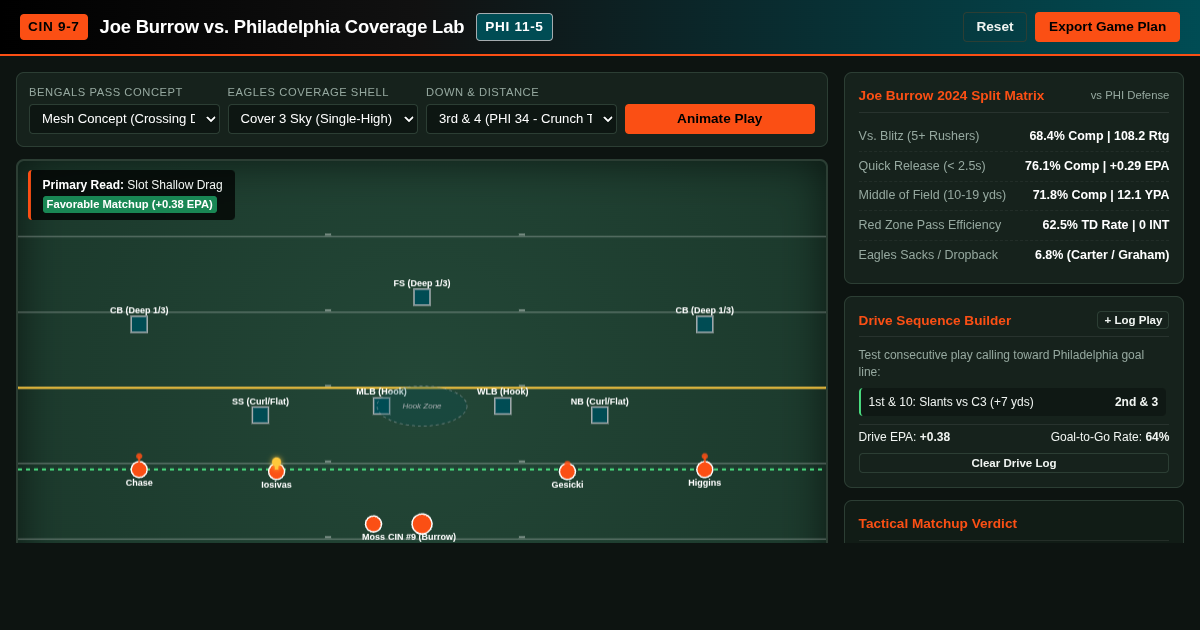Click the 68.4% Comp | 108.2 Rtg value

(1099, 136)
